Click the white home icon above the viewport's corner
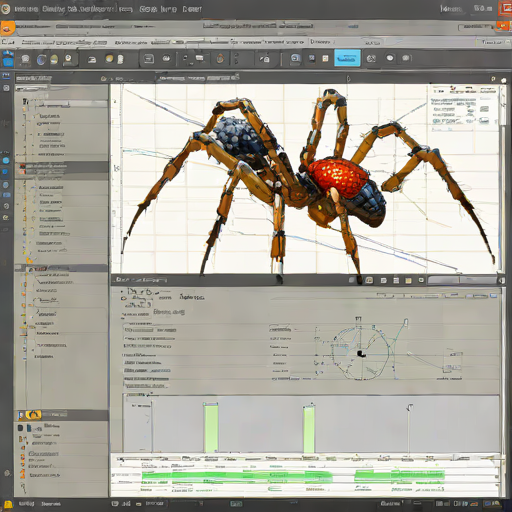 (x=503, y=80)
